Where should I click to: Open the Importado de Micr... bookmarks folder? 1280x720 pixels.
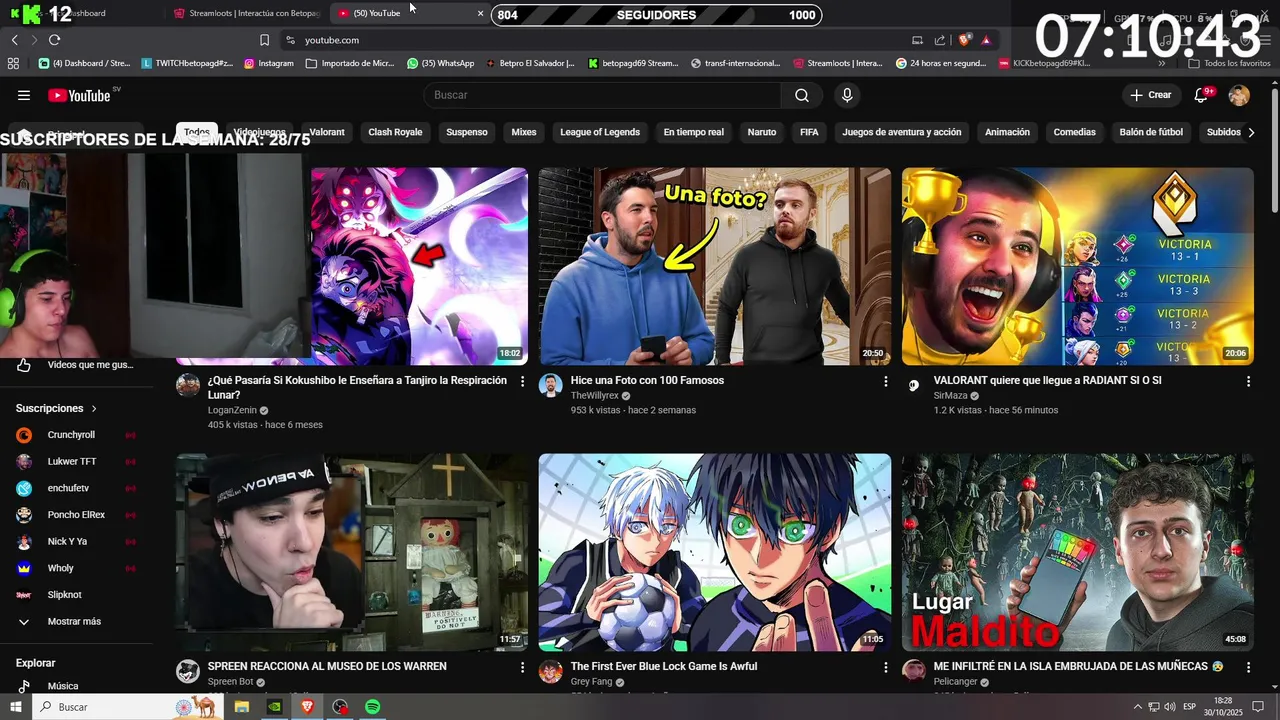click(350, 63)
